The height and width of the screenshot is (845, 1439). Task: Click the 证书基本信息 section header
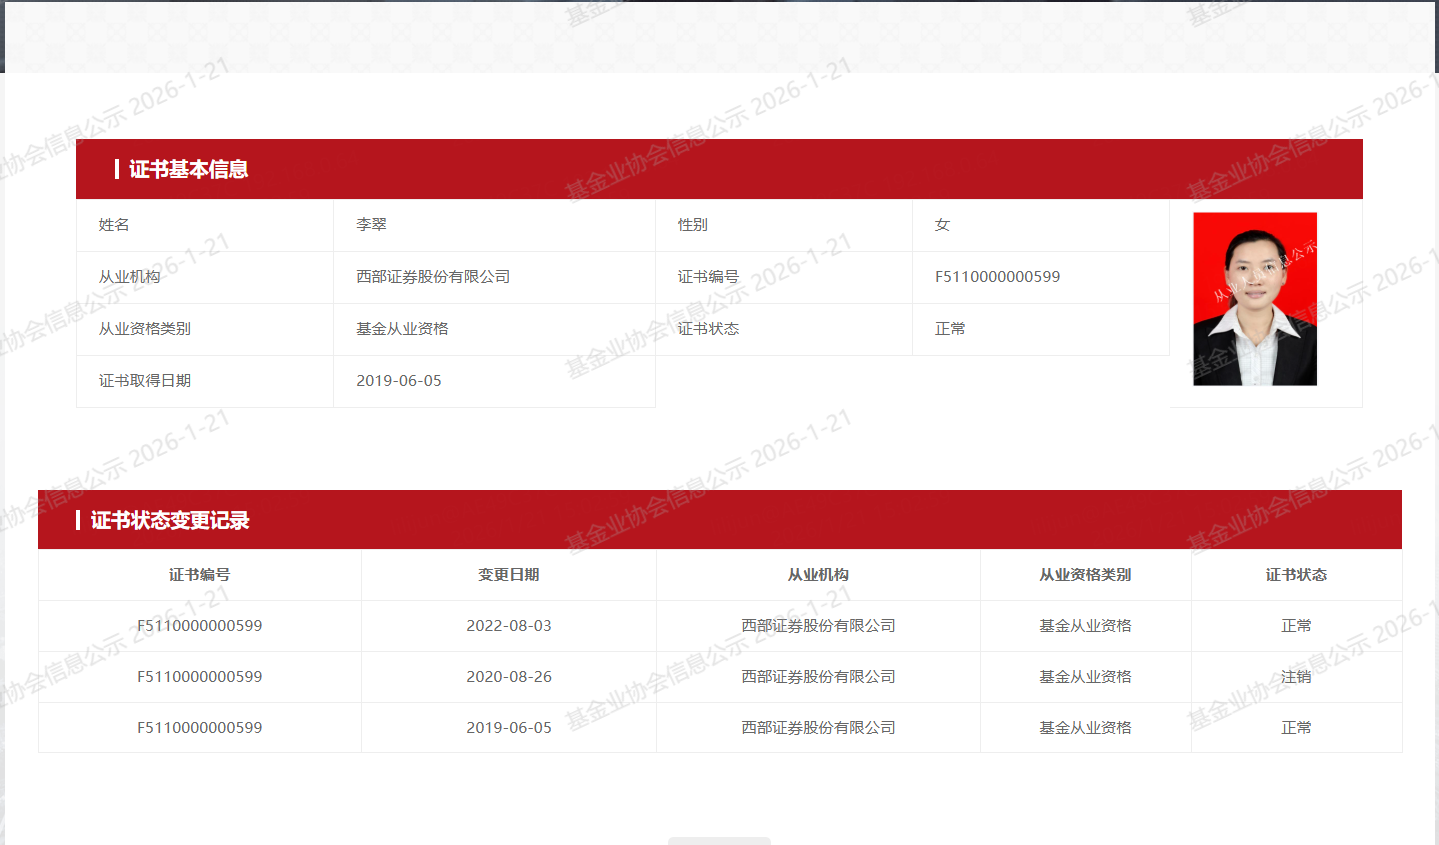click(x=188, y=169)
